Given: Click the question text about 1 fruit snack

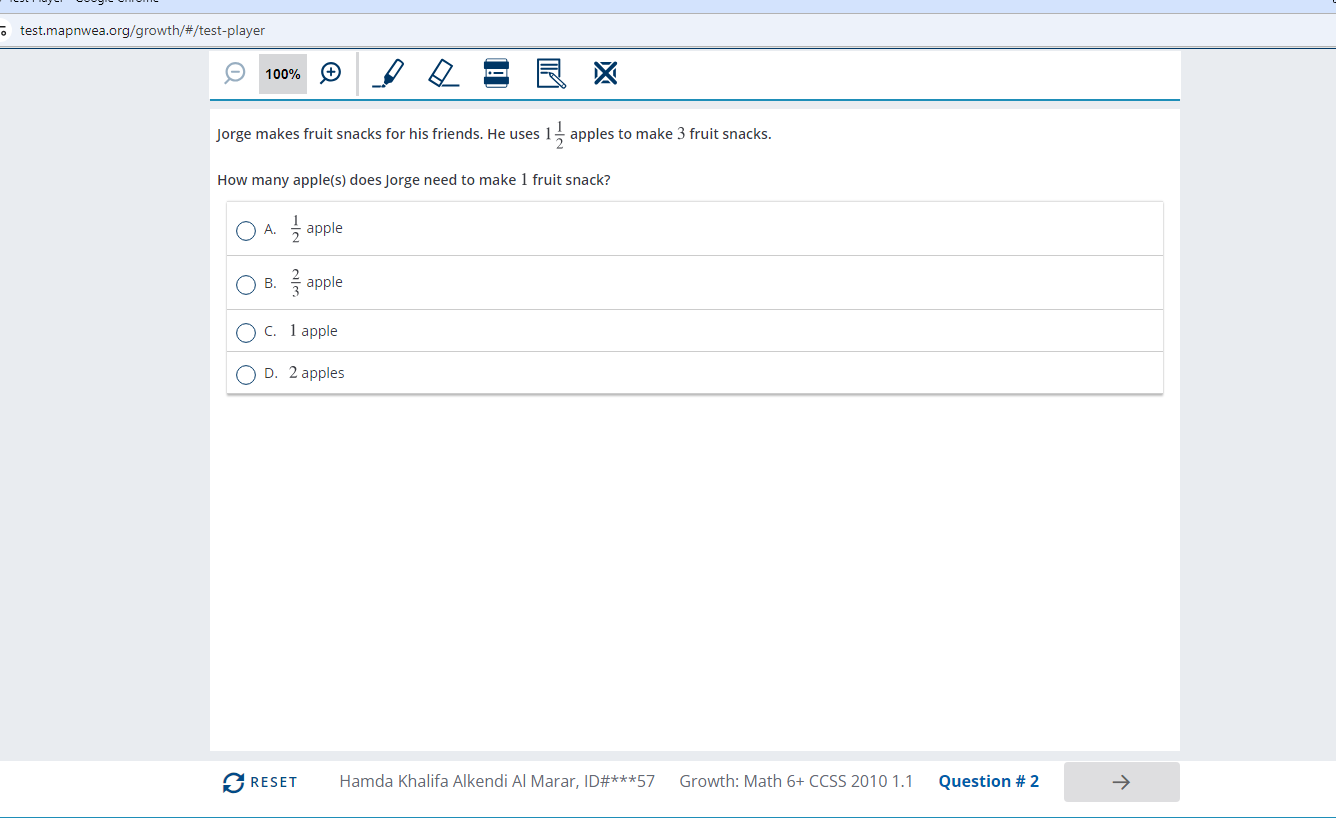Looking at the screenshot, I should tap(414, 180).
